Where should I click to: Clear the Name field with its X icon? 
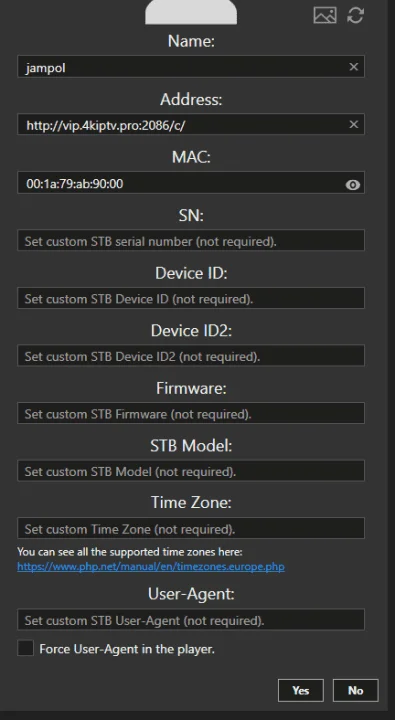[353, 67]
